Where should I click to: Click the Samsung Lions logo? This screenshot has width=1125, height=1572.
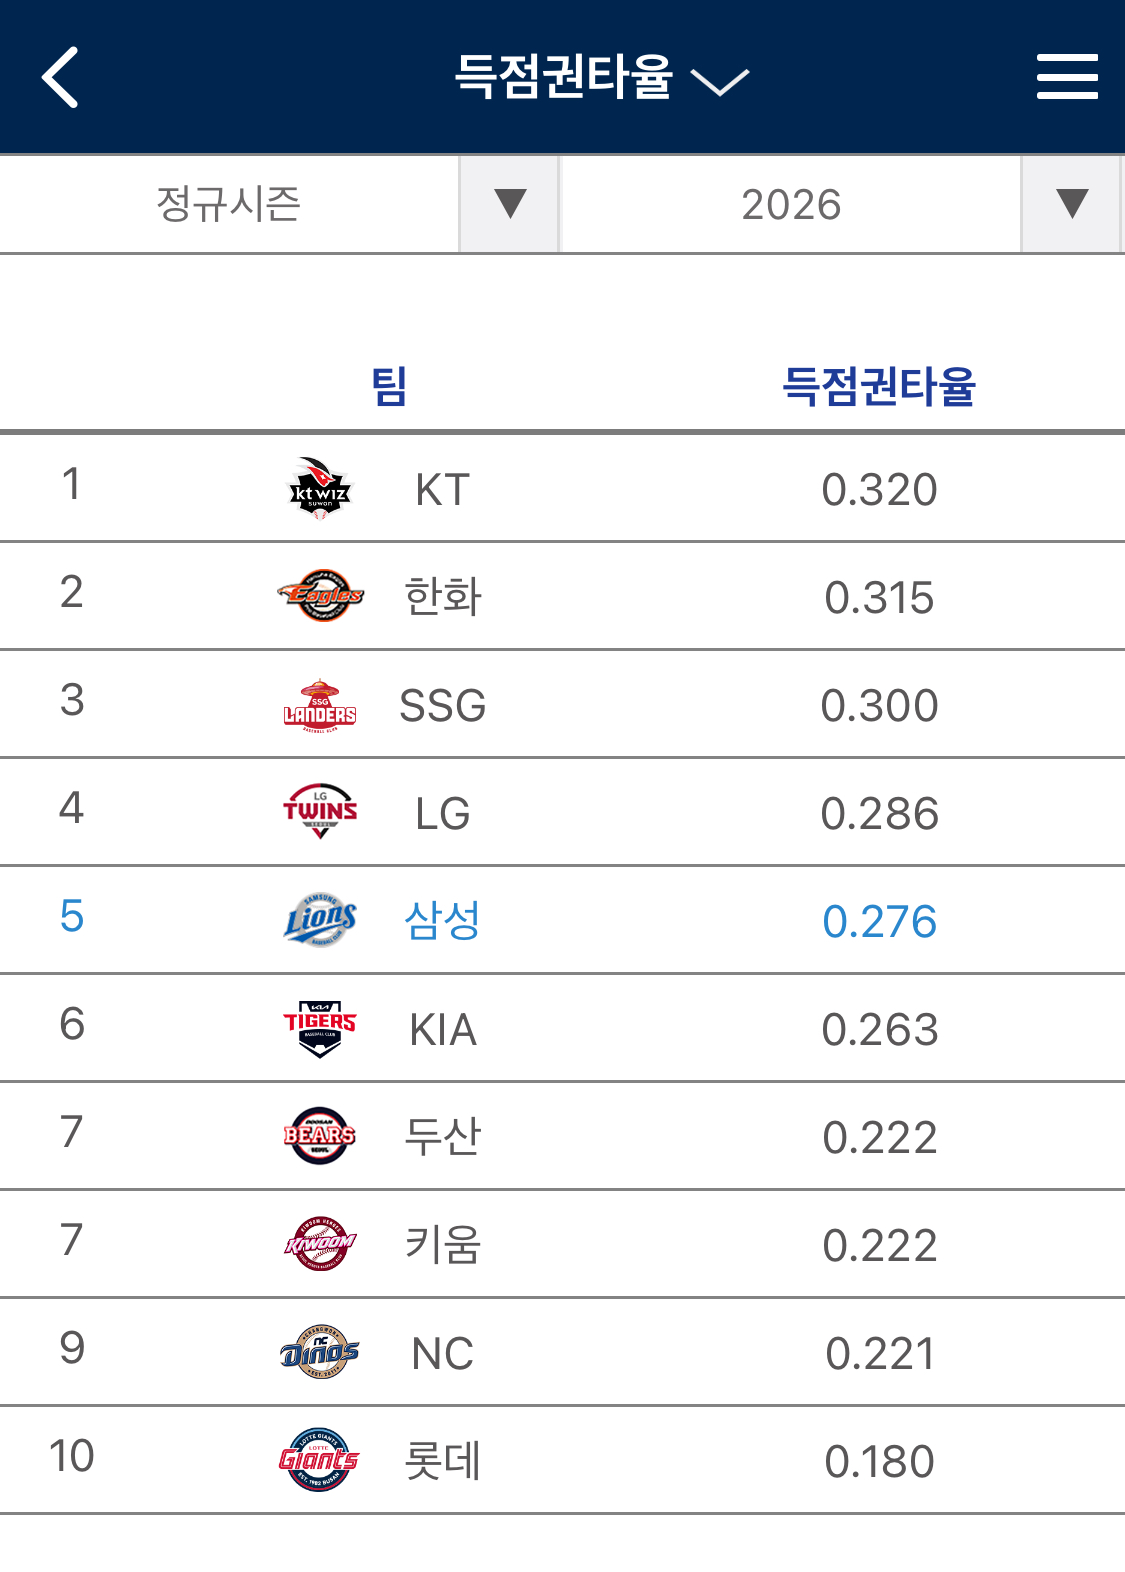click(x=320, y=920)
